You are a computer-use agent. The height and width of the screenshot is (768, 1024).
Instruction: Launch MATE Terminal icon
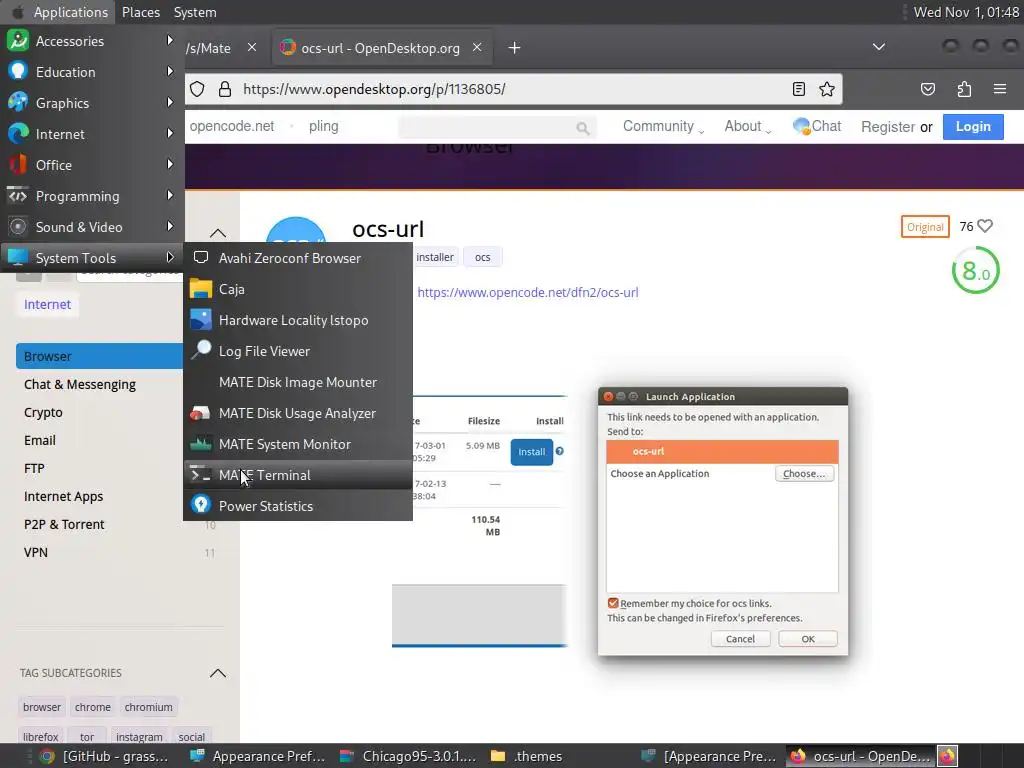click(x=200, y=475)
